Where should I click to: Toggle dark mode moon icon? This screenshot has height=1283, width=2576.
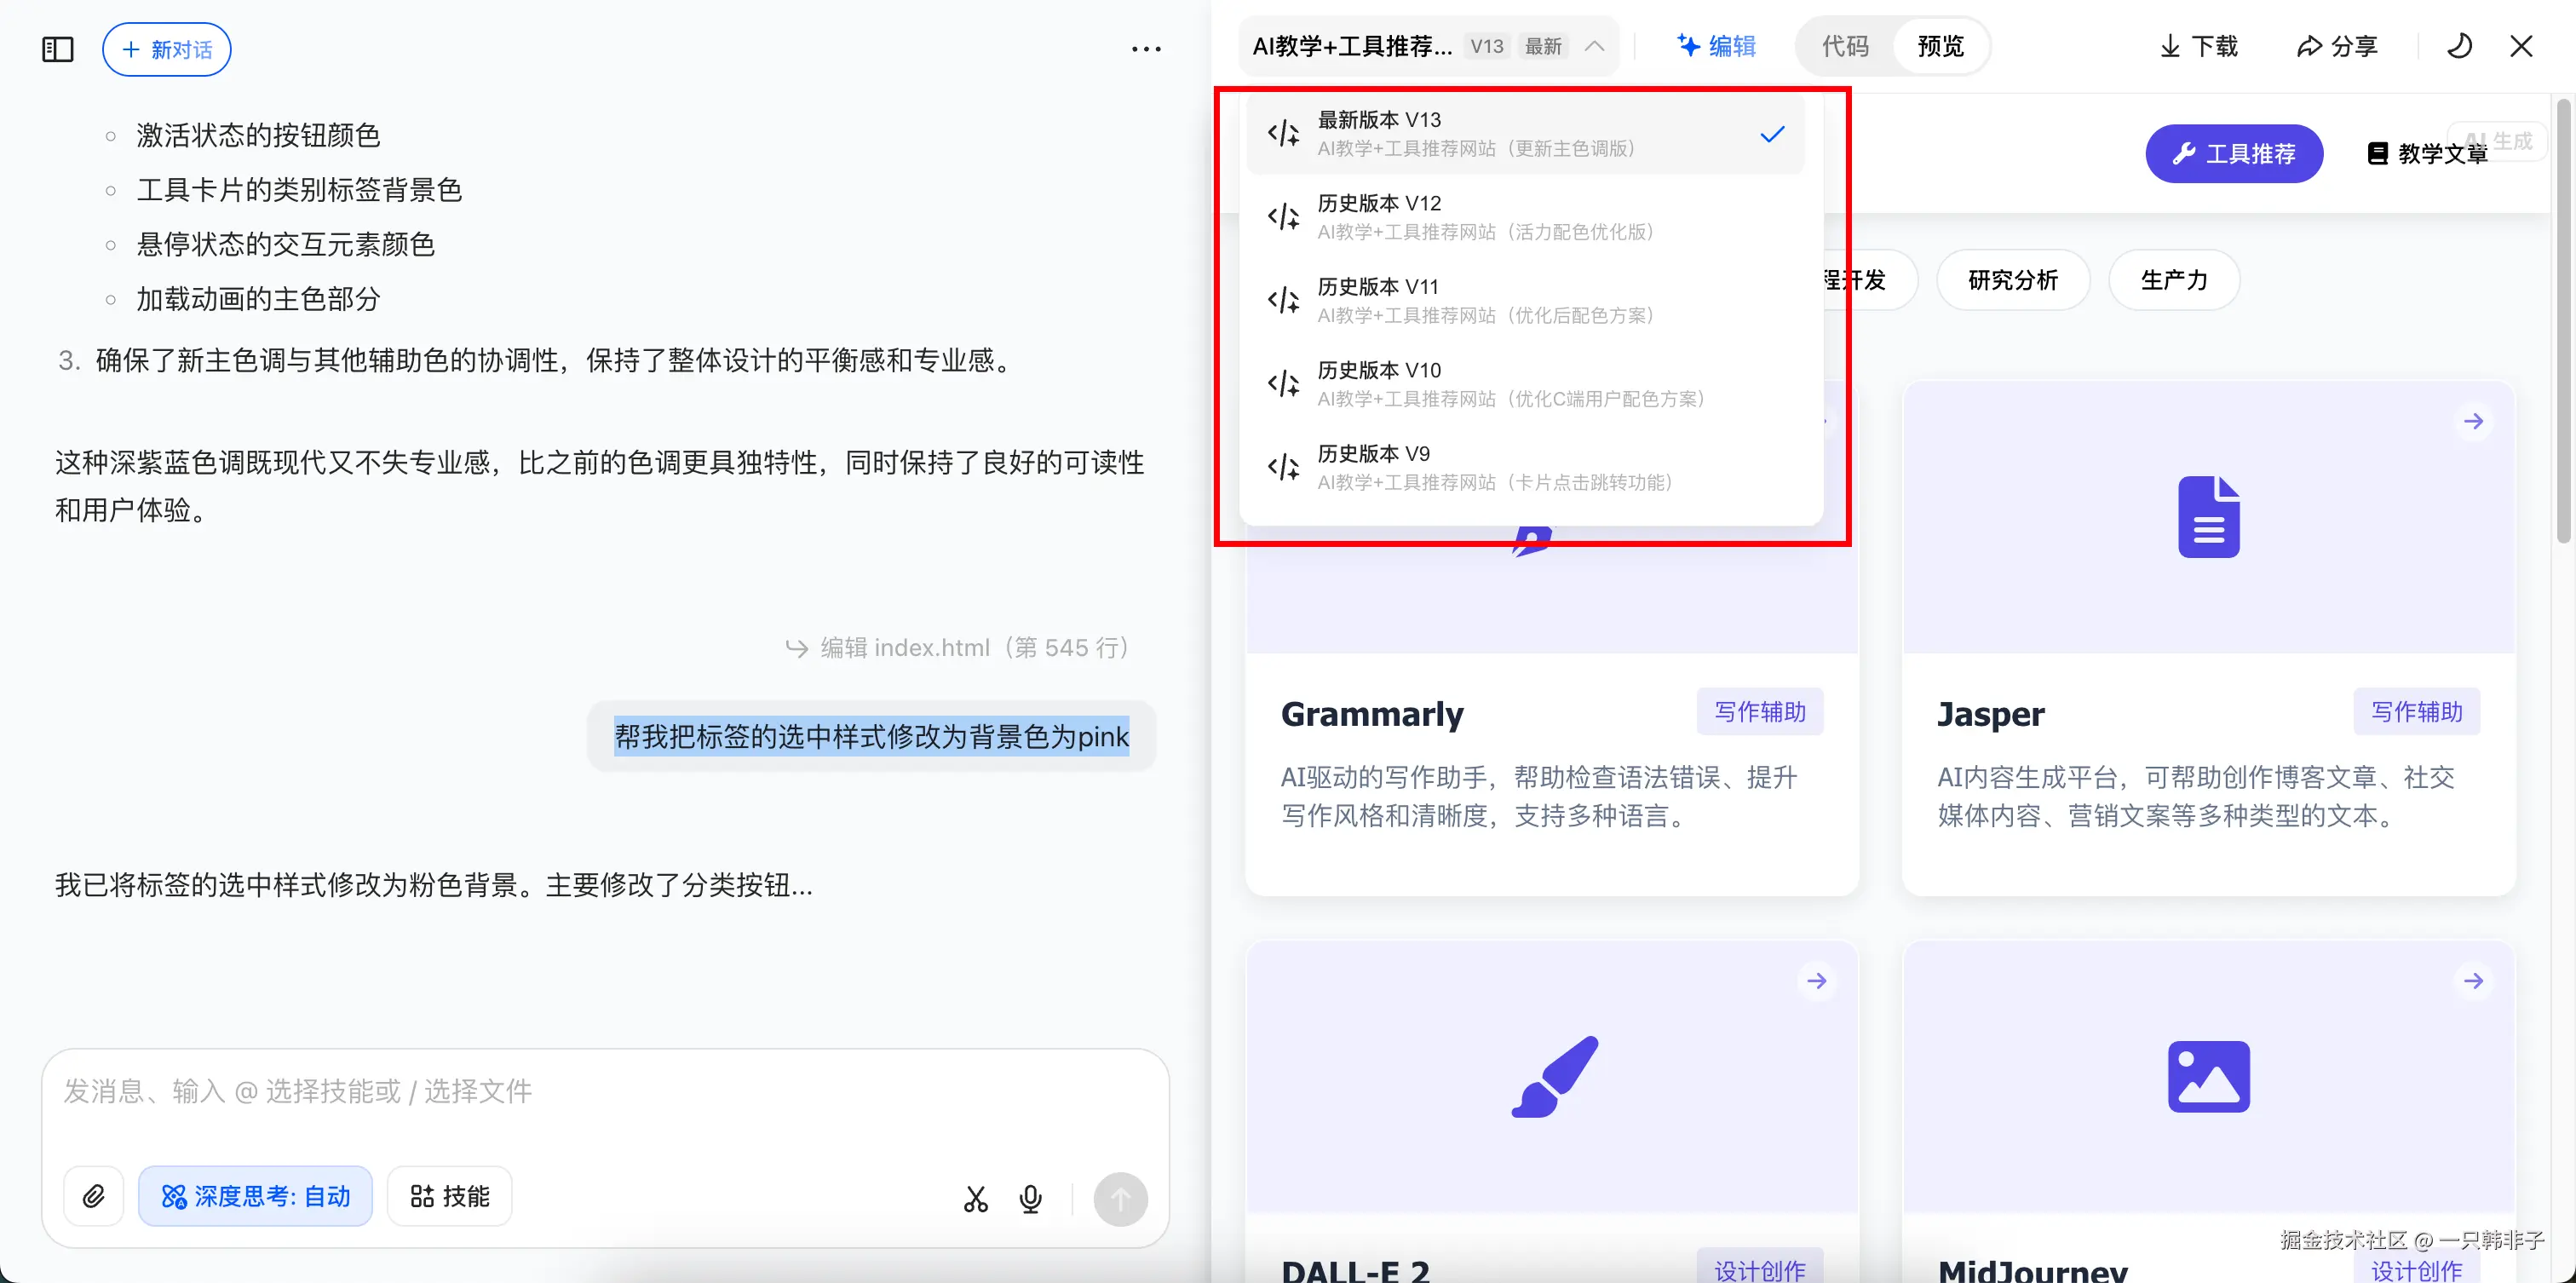coord(2459,46)
